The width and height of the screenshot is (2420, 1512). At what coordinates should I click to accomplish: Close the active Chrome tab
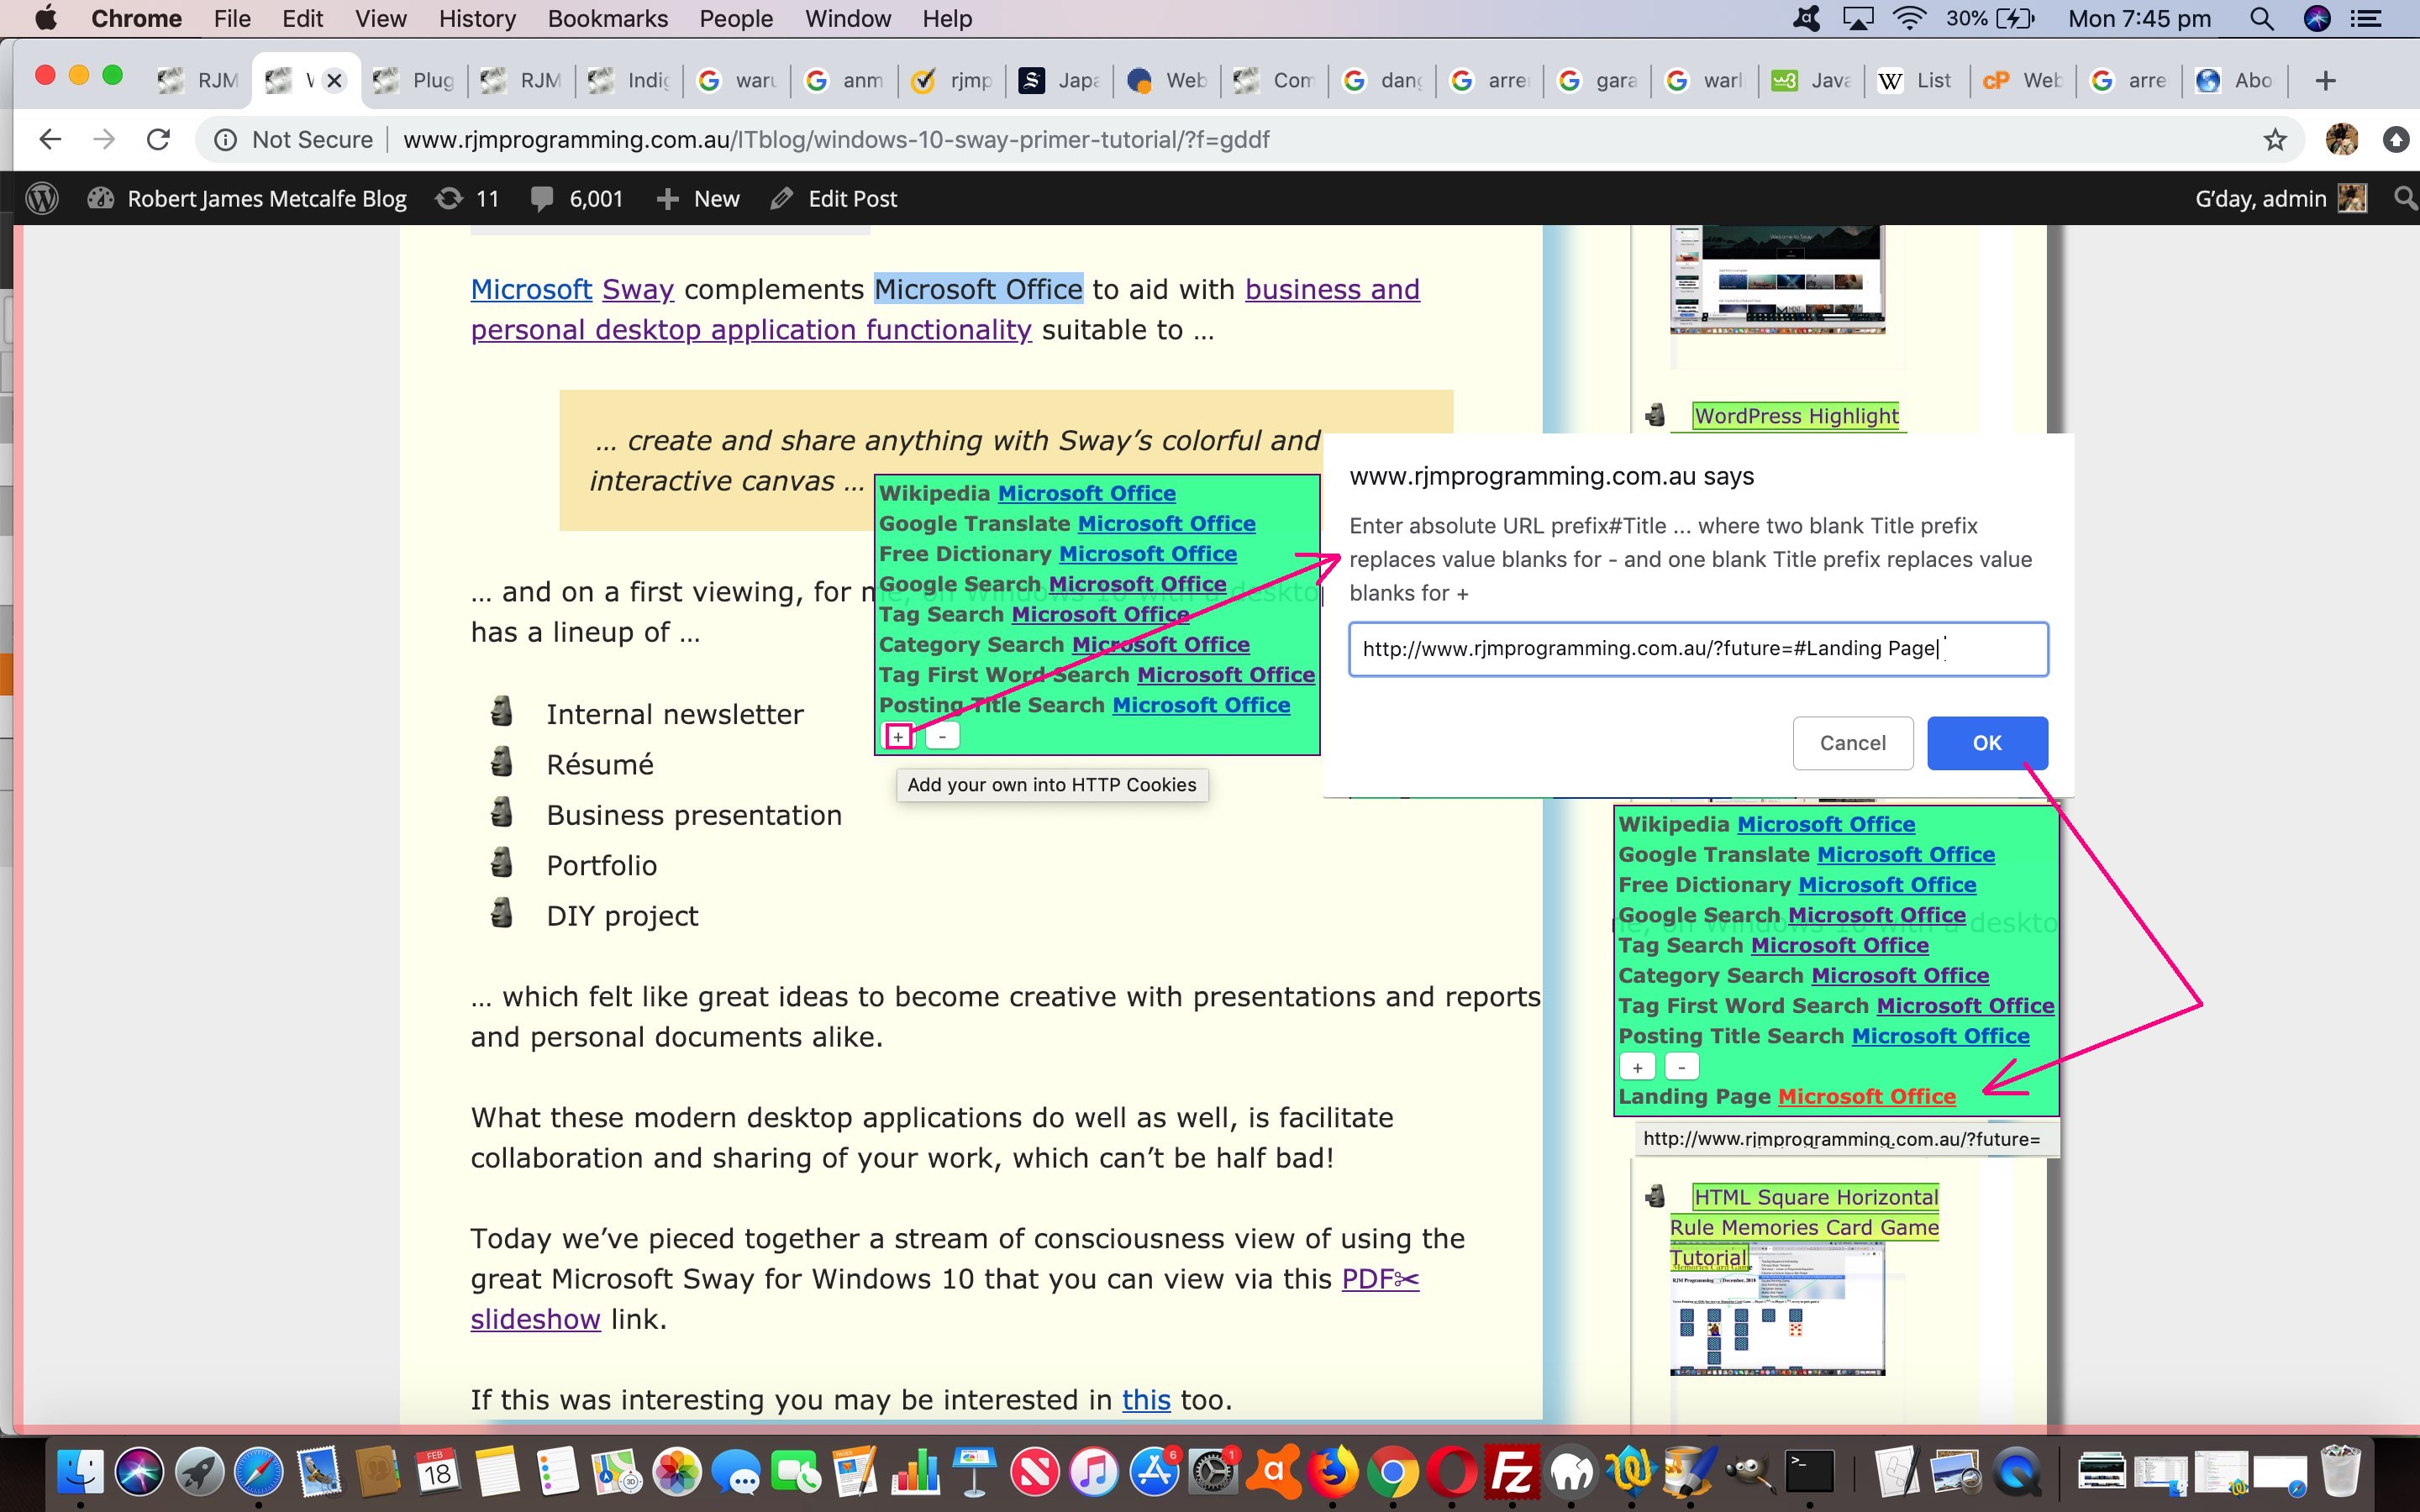[335, 80]
